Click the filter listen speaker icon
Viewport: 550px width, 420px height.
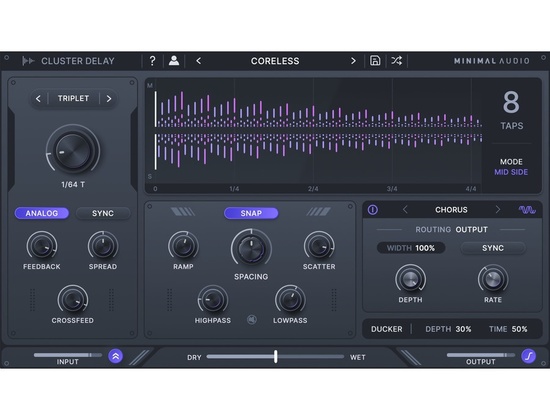(251, 320)
